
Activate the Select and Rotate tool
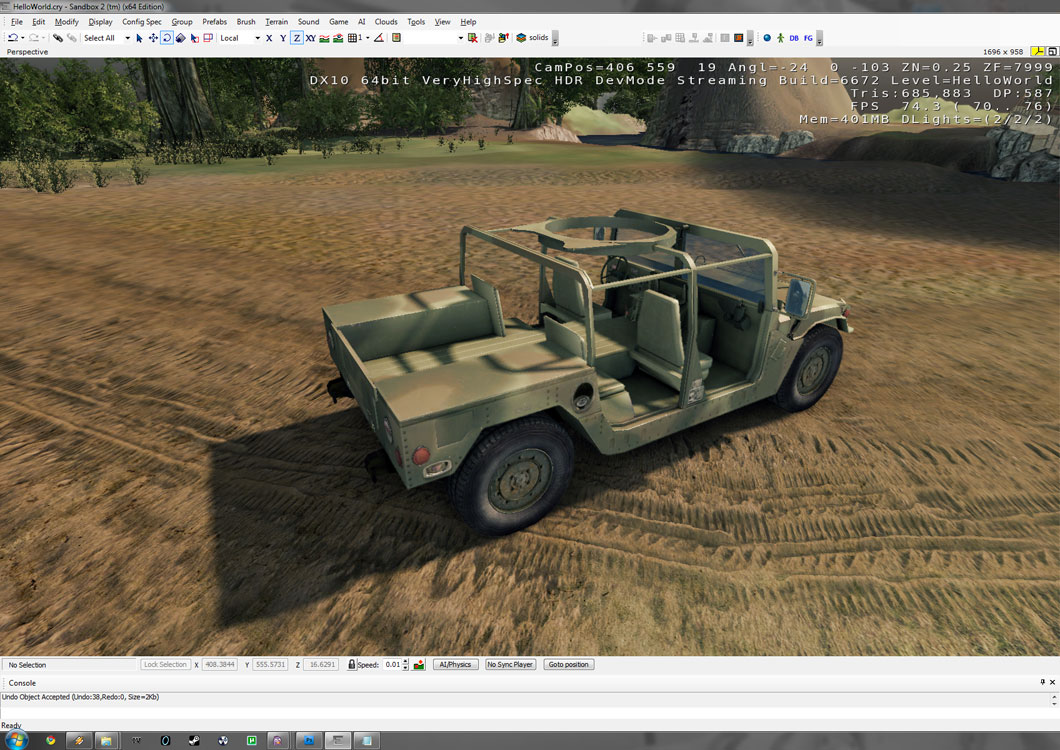[167, 38]
